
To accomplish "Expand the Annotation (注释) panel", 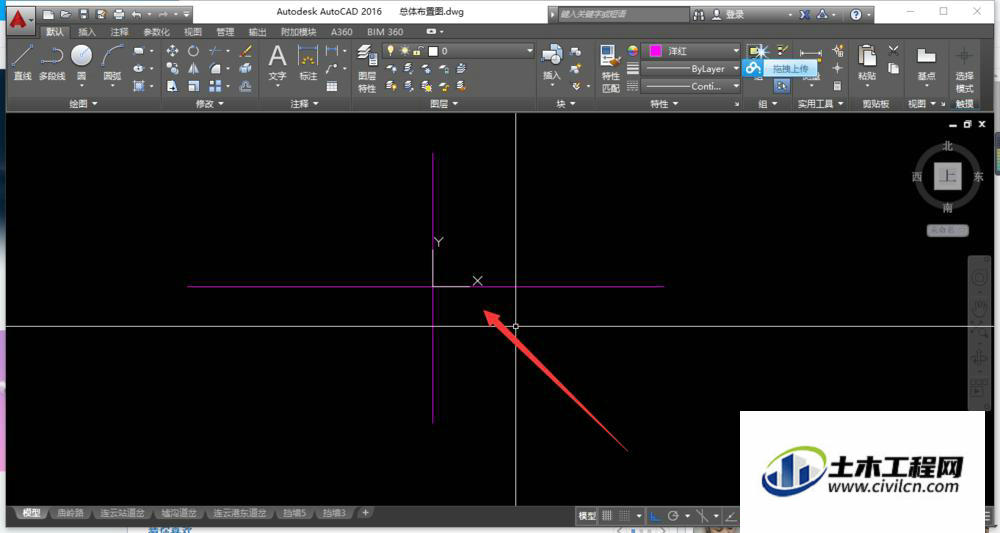I will coord(304,103).
